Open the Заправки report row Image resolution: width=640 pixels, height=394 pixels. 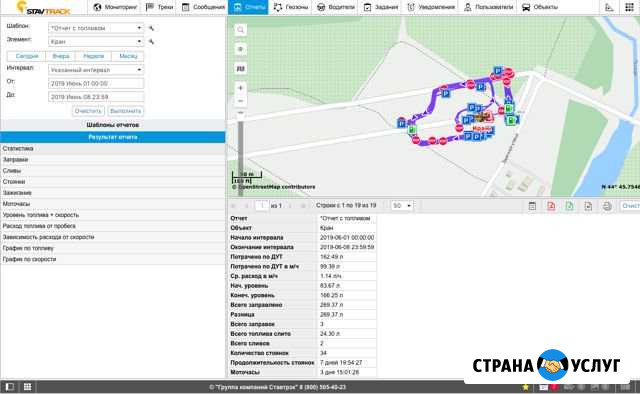[x=113, y=160]
